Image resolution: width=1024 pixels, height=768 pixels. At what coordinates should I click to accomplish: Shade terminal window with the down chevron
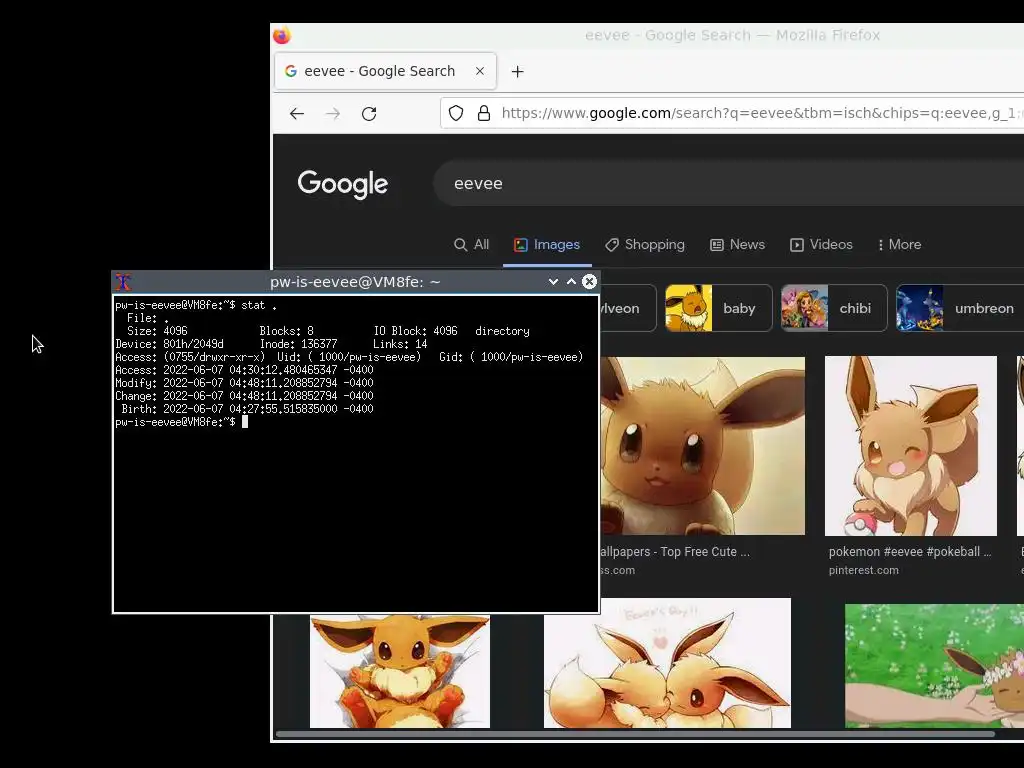pos(553,281)
